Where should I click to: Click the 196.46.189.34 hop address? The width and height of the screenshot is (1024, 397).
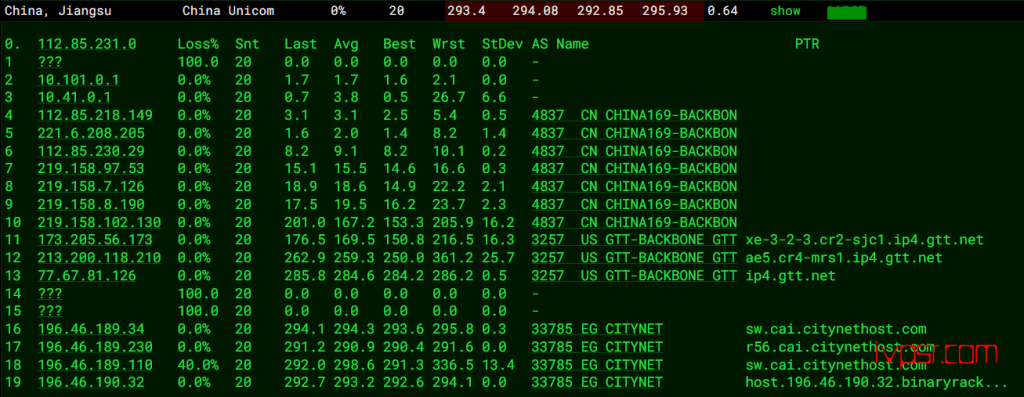coord(91,328)
